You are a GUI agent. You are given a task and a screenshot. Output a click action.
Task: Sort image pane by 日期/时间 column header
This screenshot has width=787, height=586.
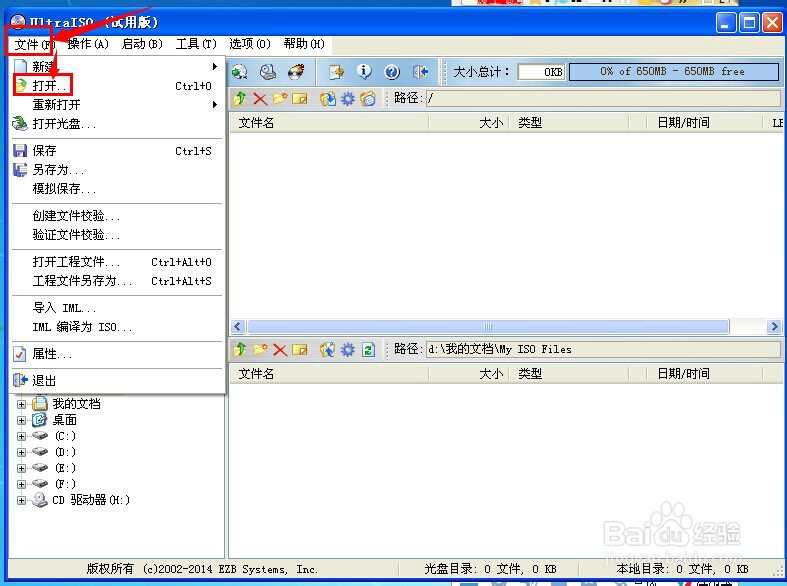click(704, 123)
